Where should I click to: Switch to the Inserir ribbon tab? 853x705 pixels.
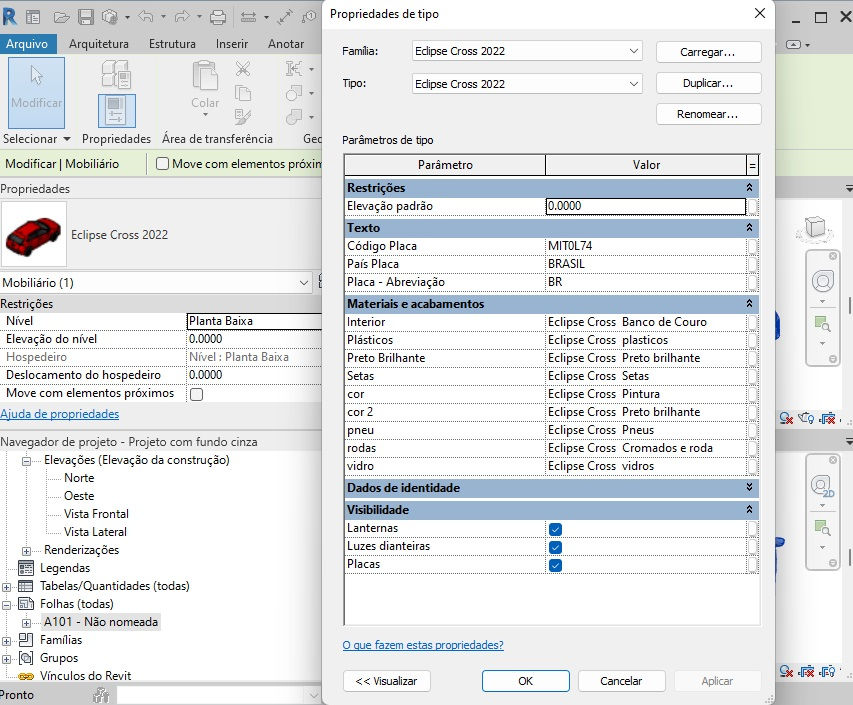[232, 44]
